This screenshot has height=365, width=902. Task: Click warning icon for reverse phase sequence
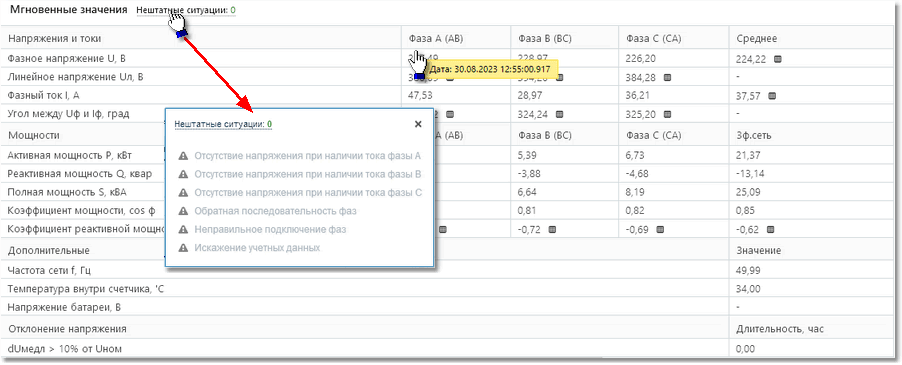click(184, 211)
